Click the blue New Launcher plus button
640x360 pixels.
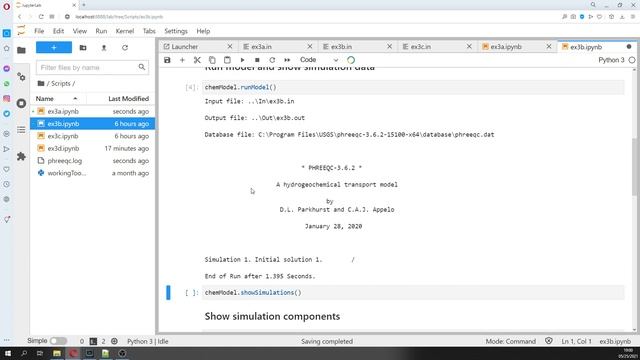click(54, 47)
